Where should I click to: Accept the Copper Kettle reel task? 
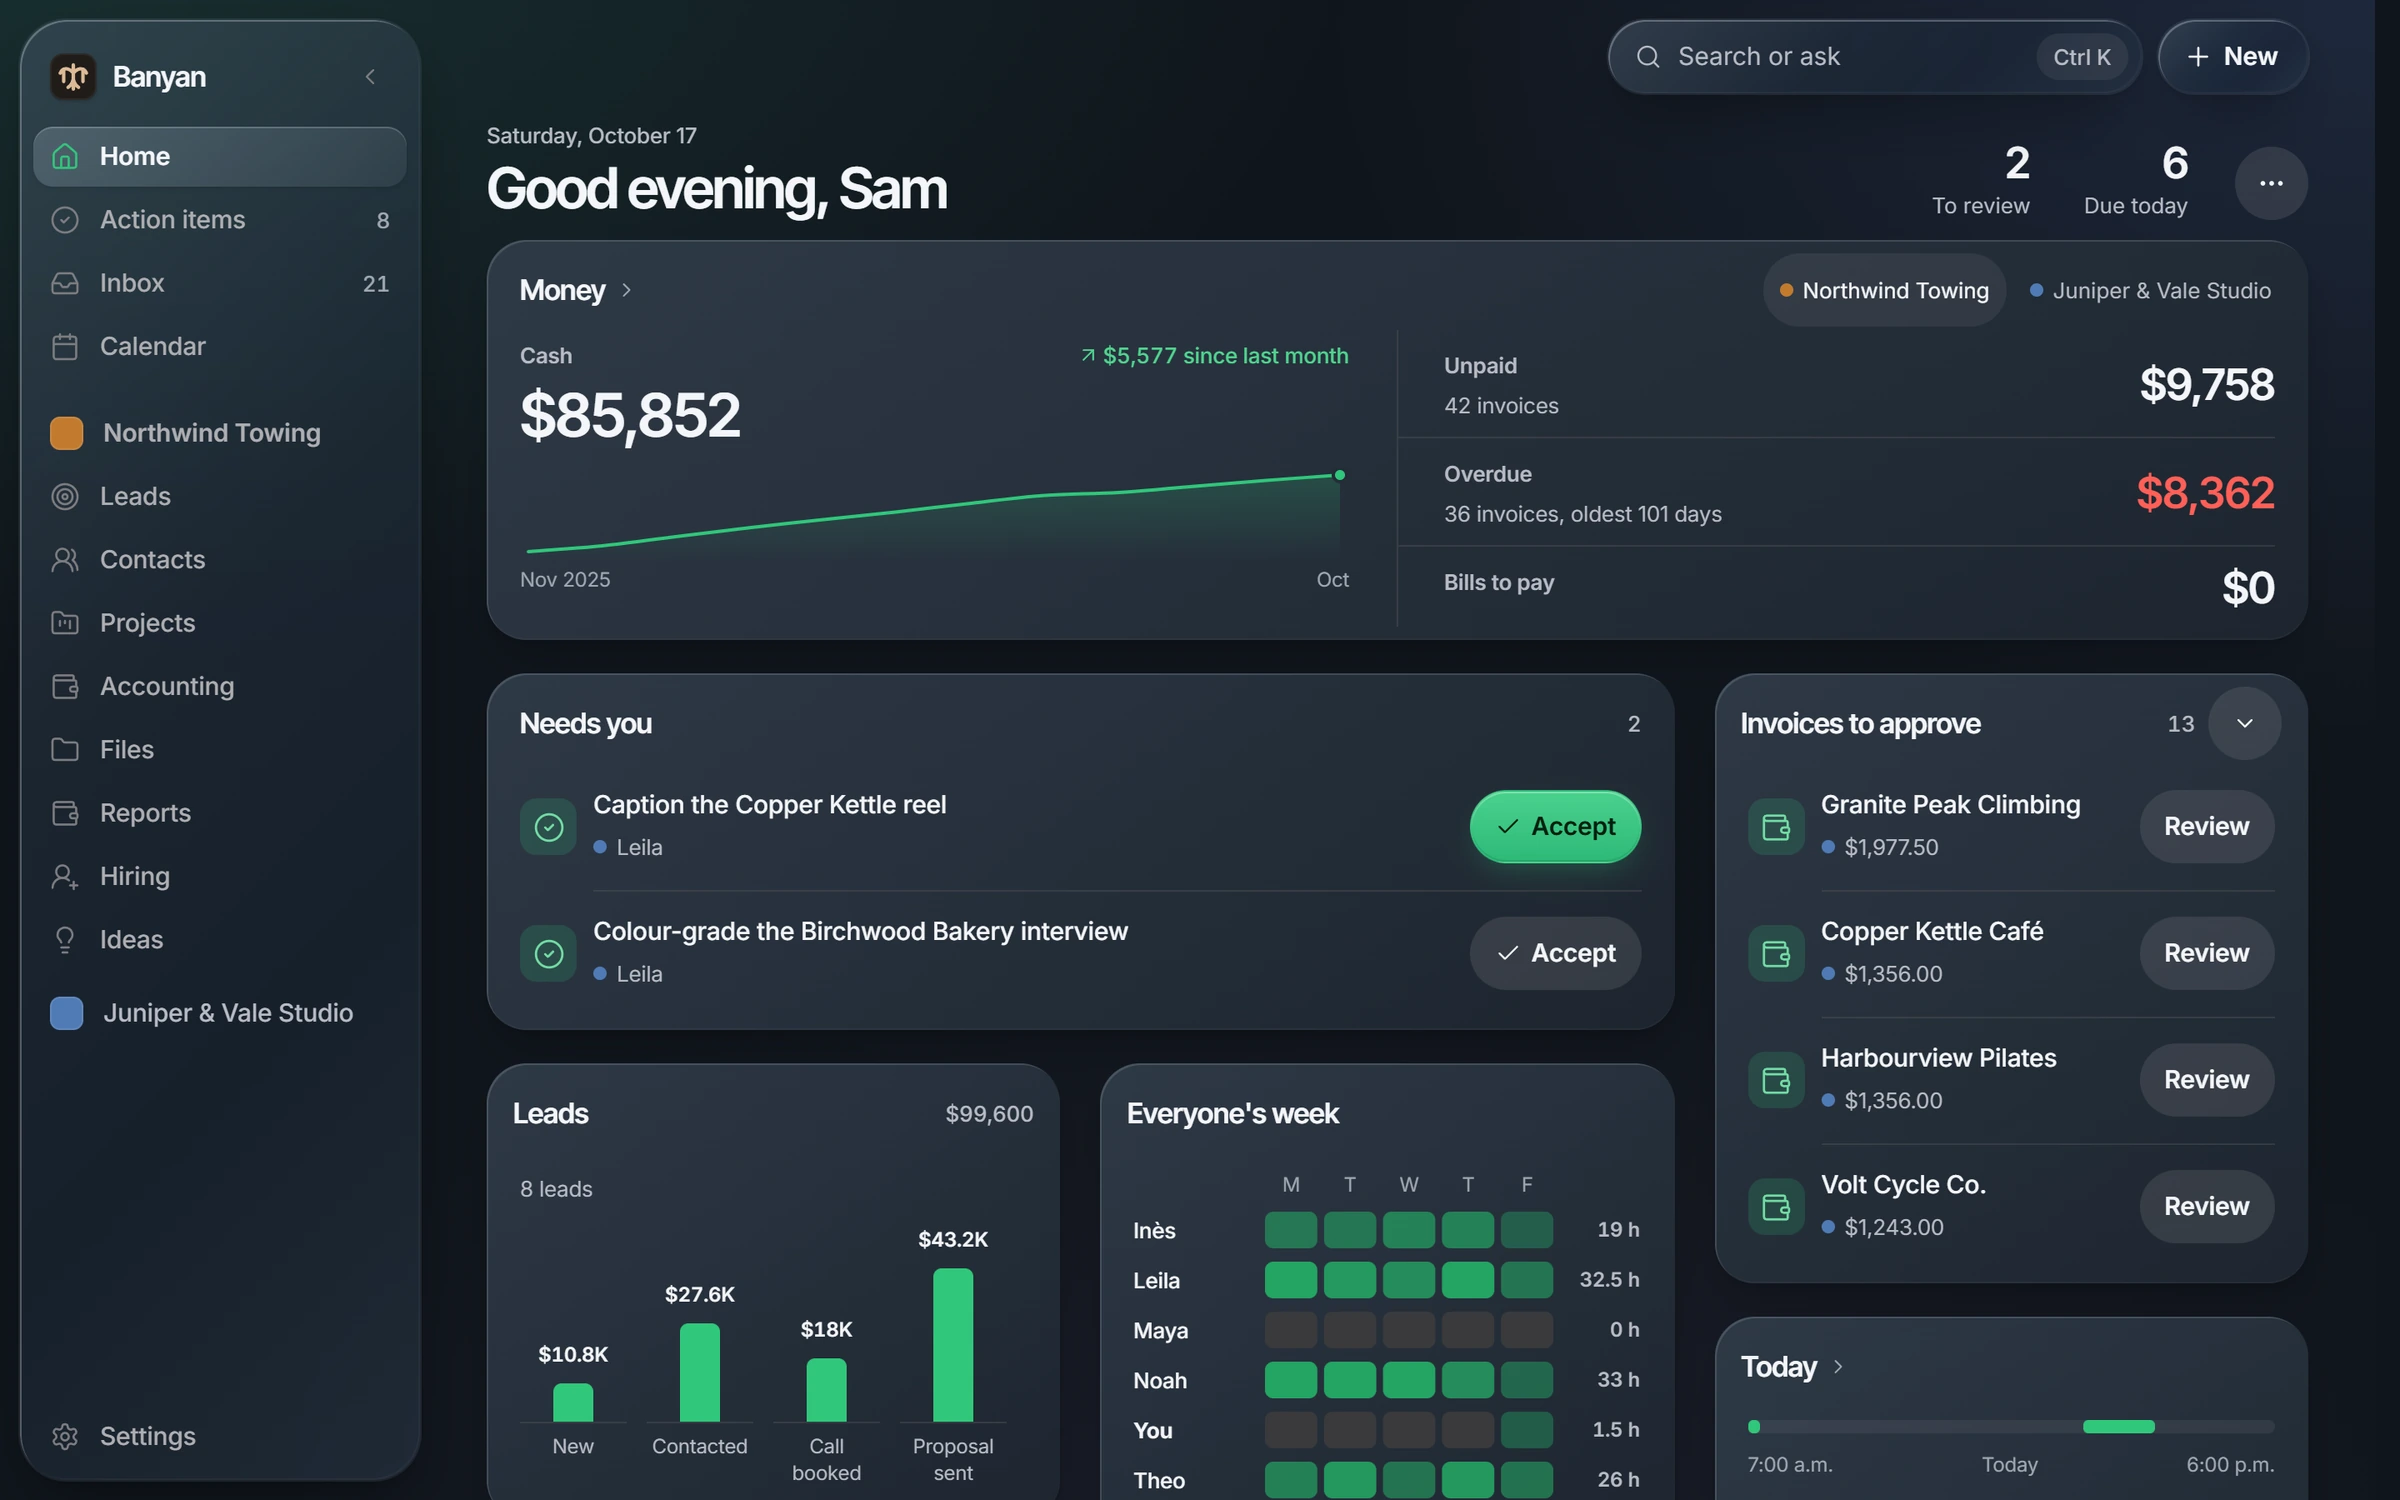pyautogui.click(x=1555, y=827)
